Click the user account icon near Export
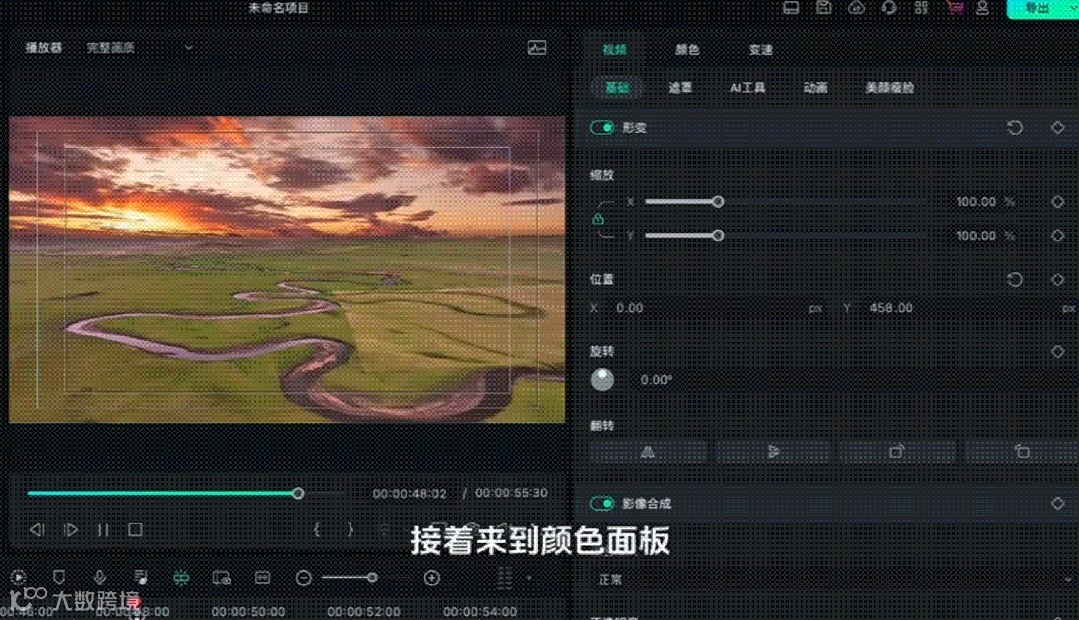Viewport: 1079px width, 620px height. pos(983,8)
